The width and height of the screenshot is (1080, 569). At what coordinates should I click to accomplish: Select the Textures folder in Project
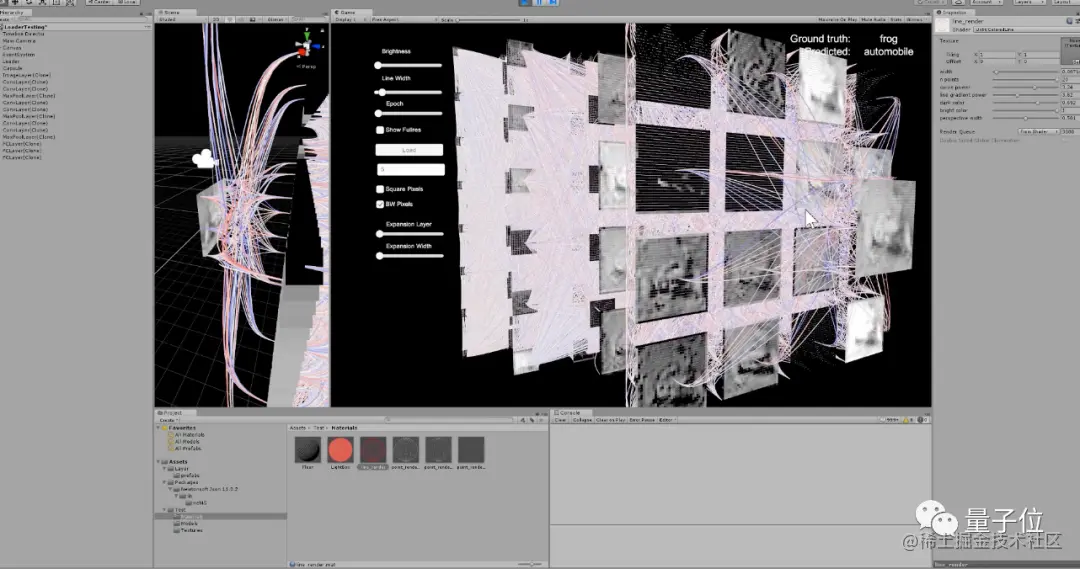coord(191,530)
